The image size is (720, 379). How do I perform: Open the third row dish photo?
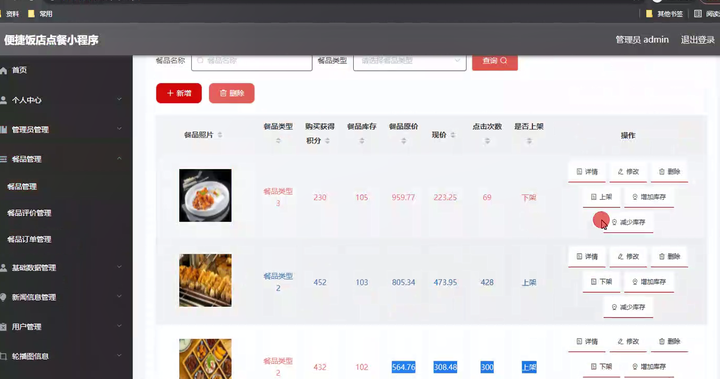point(205,359)
